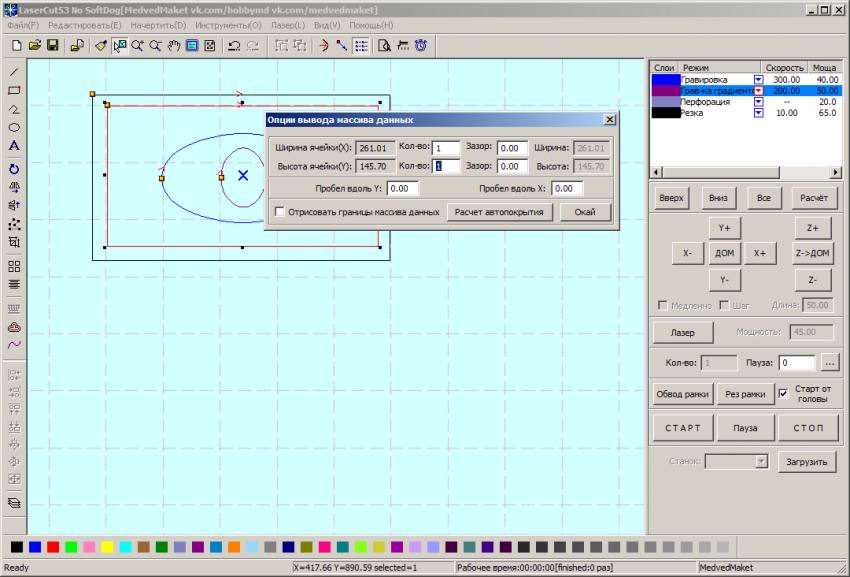Toggle the 'Старт от головы' checkbox
The height and width of the screenshot is (577, 850).
tap(783, 393)
